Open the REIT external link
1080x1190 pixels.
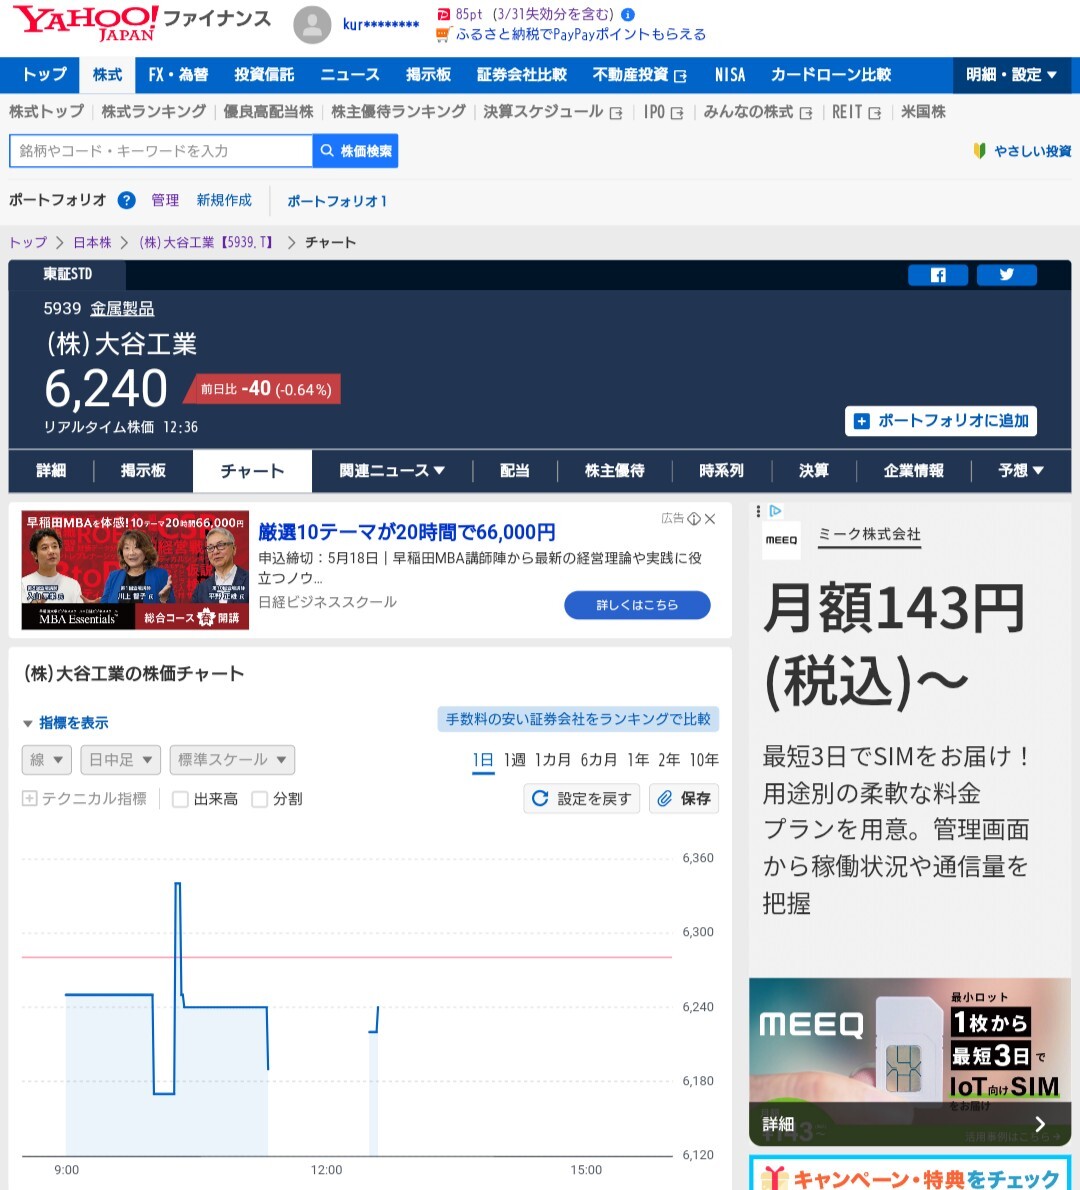pyautogui.click(x=856, y=112)
